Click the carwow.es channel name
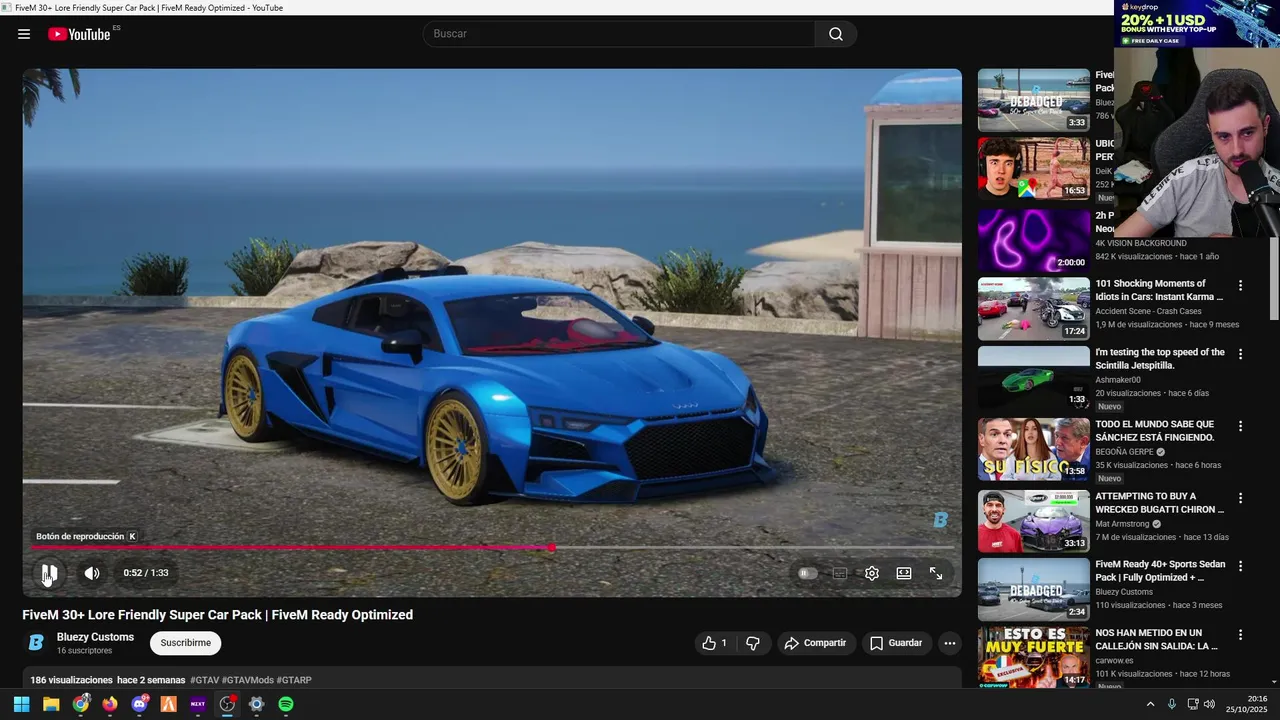Viewport: 1280px width, 720px height. coord(1114,661)
